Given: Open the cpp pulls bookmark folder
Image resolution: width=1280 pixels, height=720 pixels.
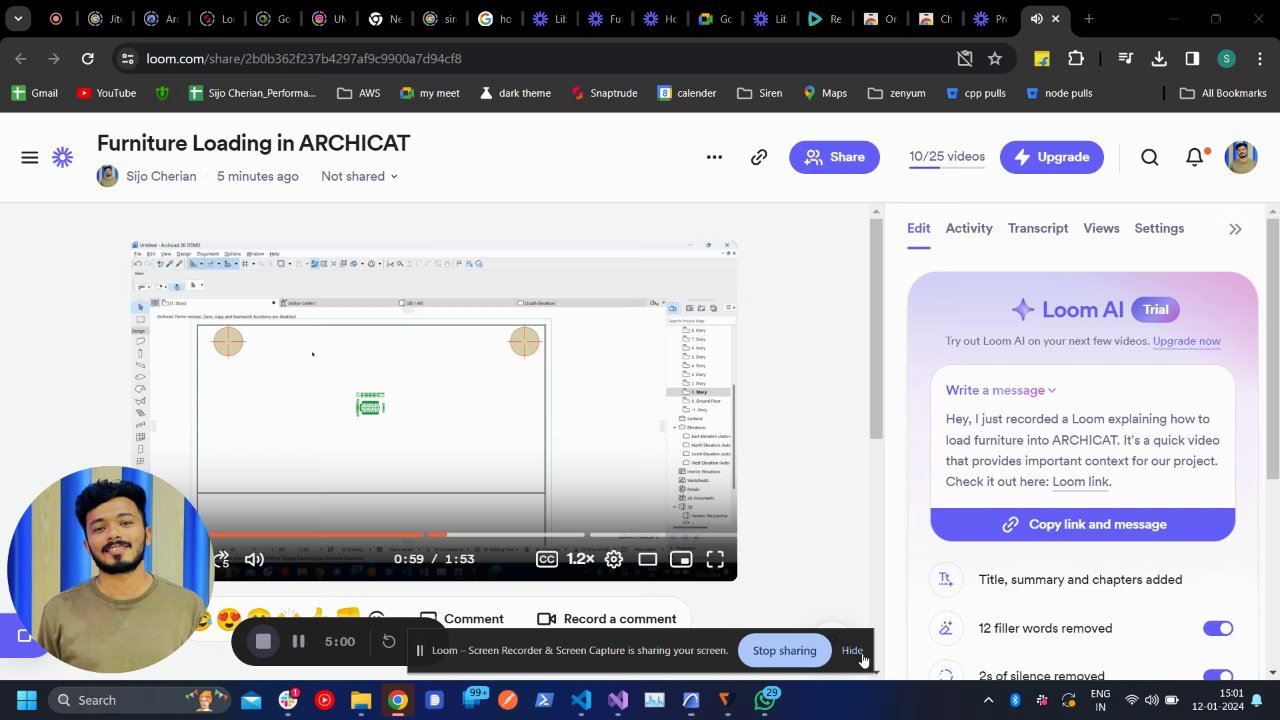Looking at the screenshot, I should coord(975,93).
